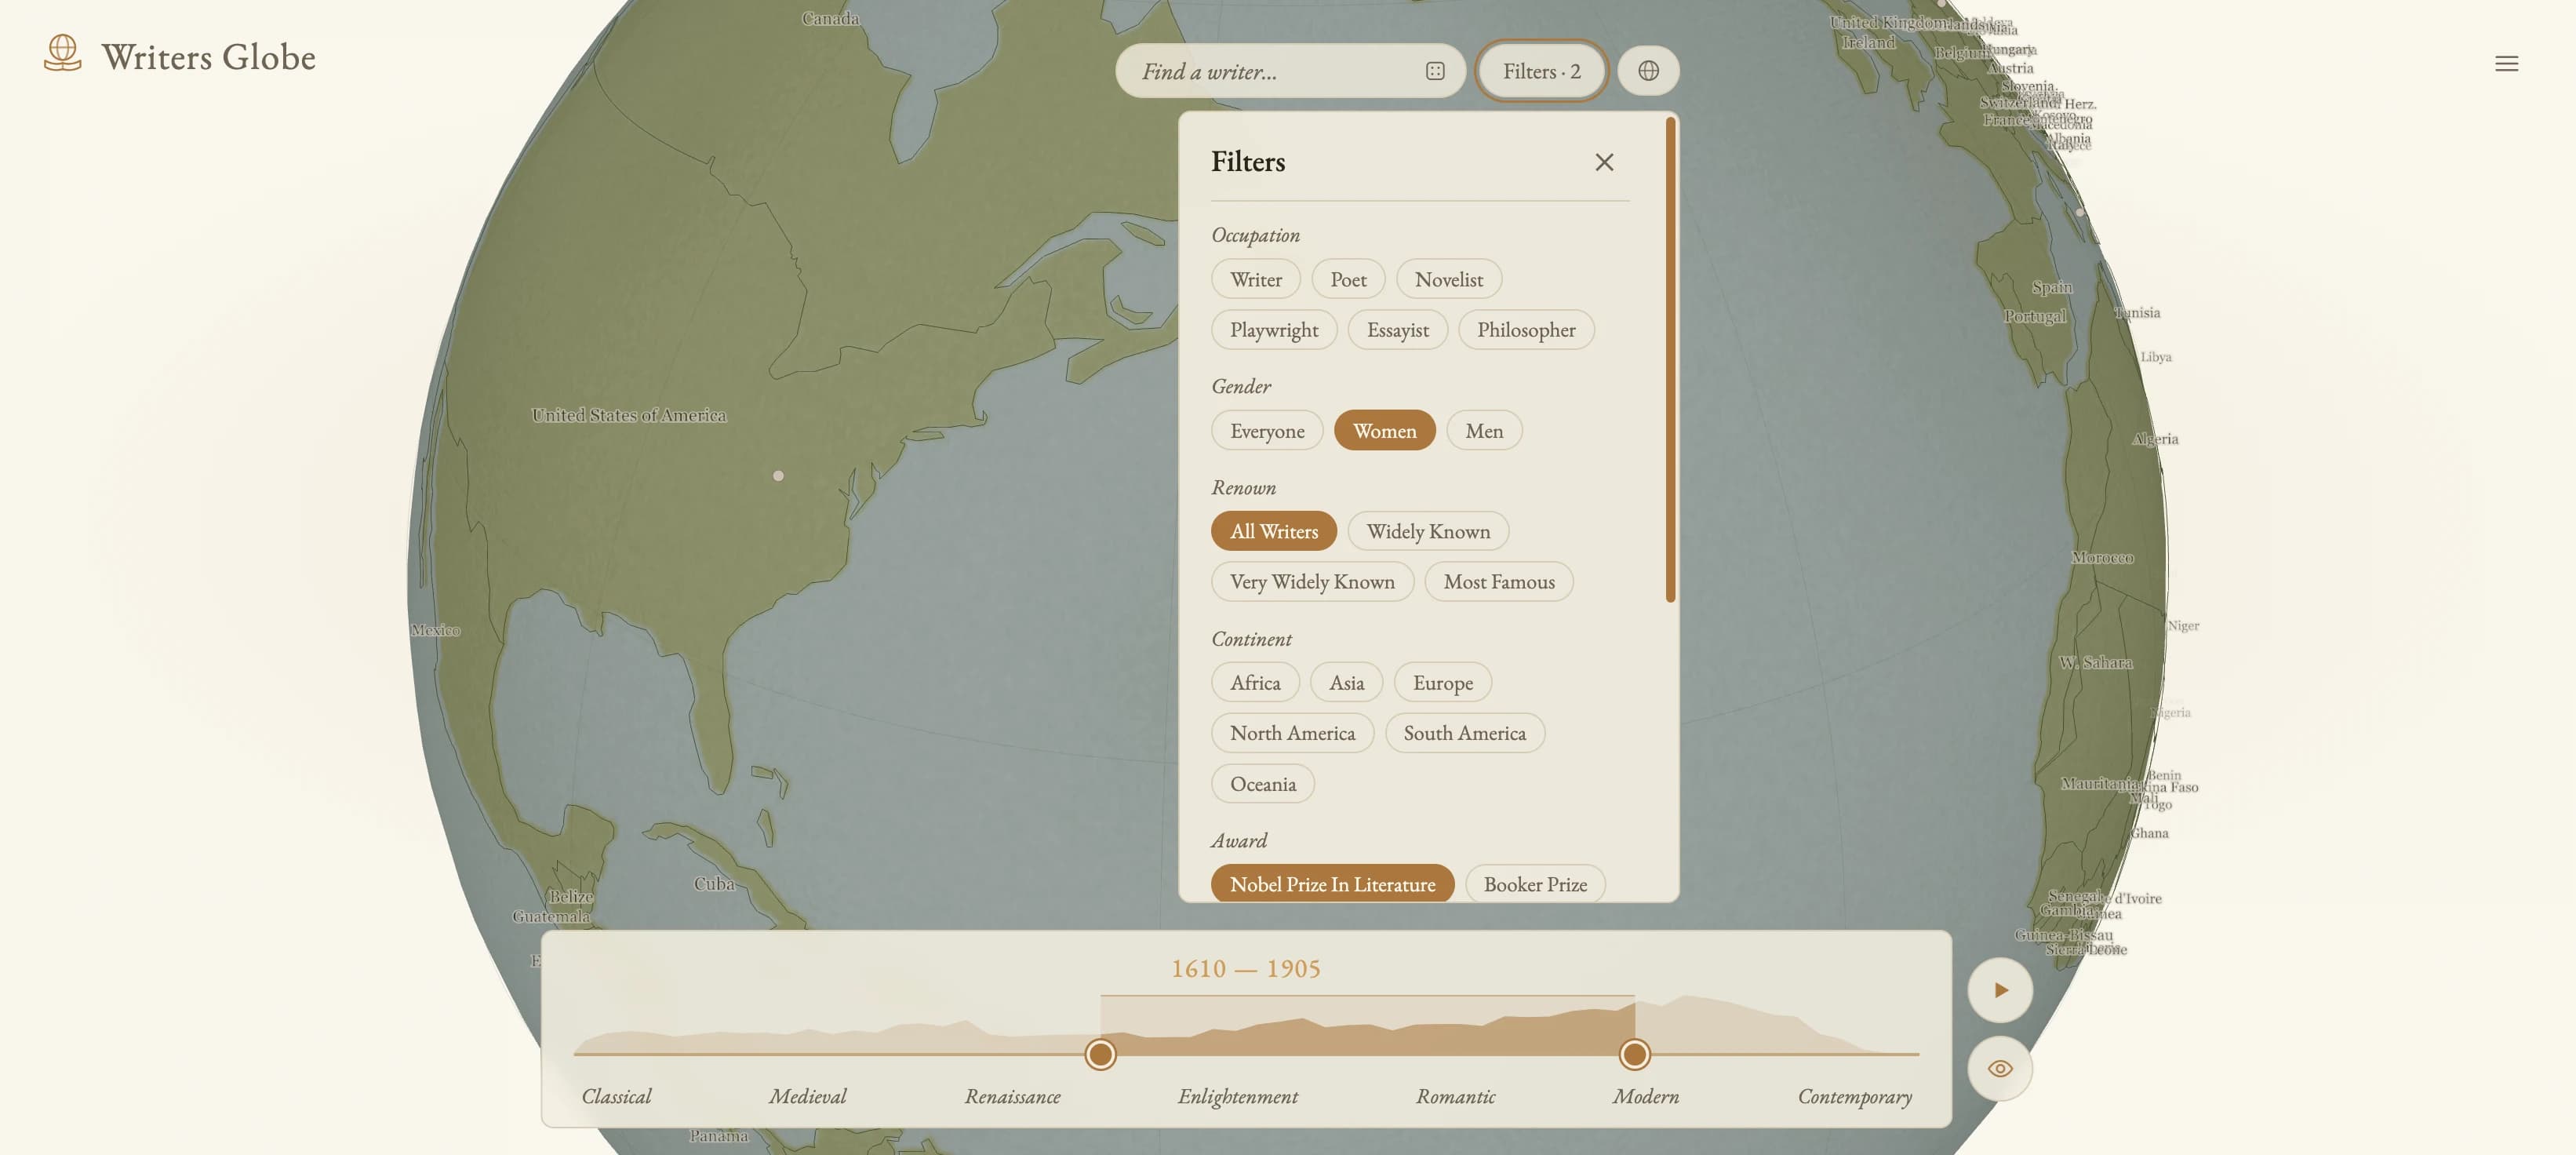Viewport: 2576px width, 1155px height.
Task: Toggle the eye visibility button
Action: [2000, 1068]
